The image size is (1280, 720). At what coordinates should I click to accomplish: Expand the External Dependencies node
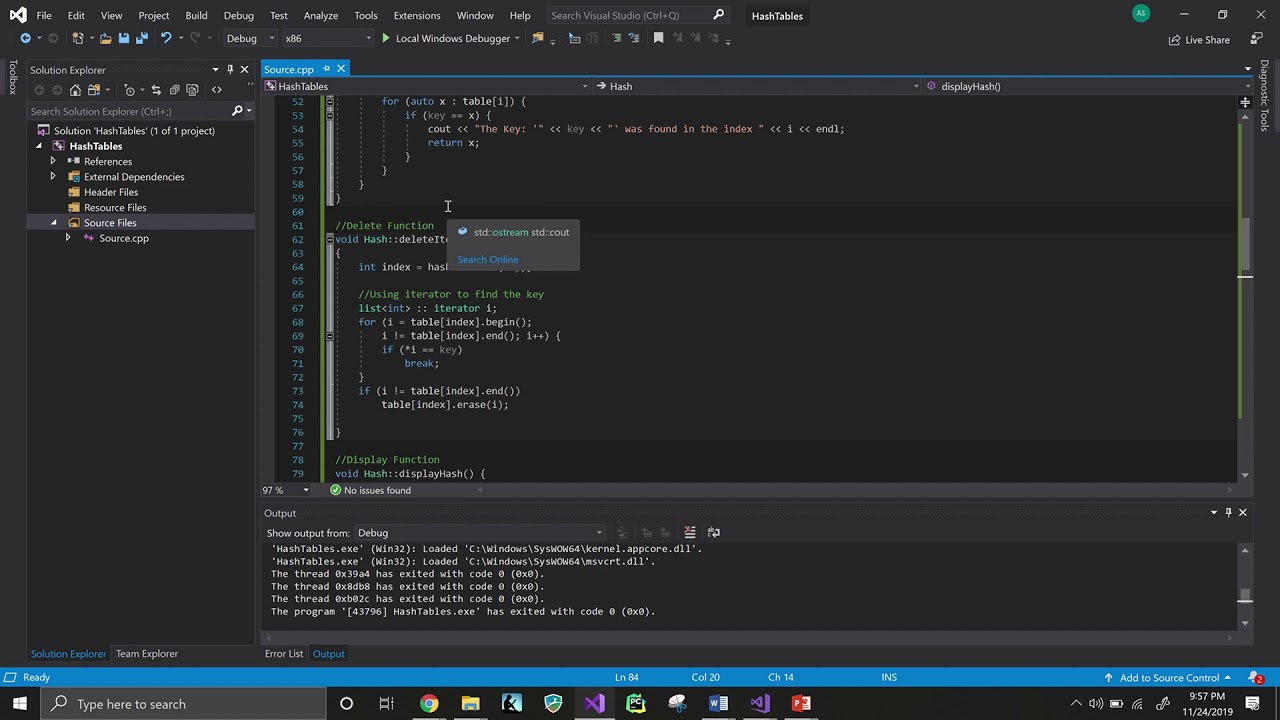pyautogui.click(x=53, y=177)
